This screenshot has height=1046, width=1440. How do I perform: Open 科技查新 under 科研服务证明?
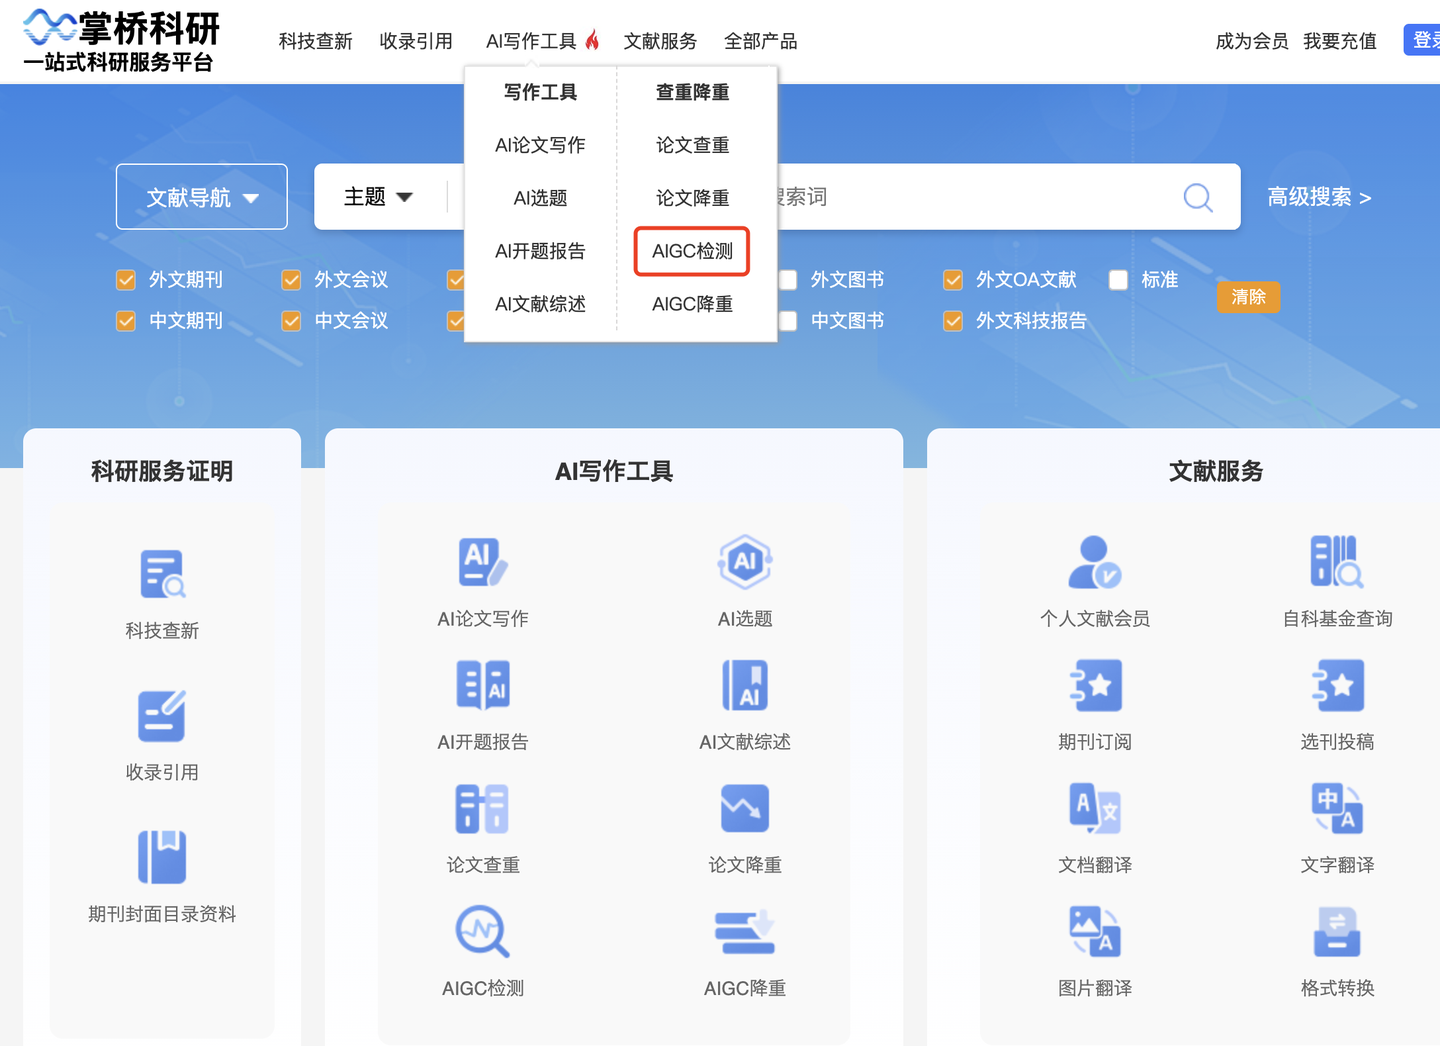pyautogui.click(x=161, y=574)
